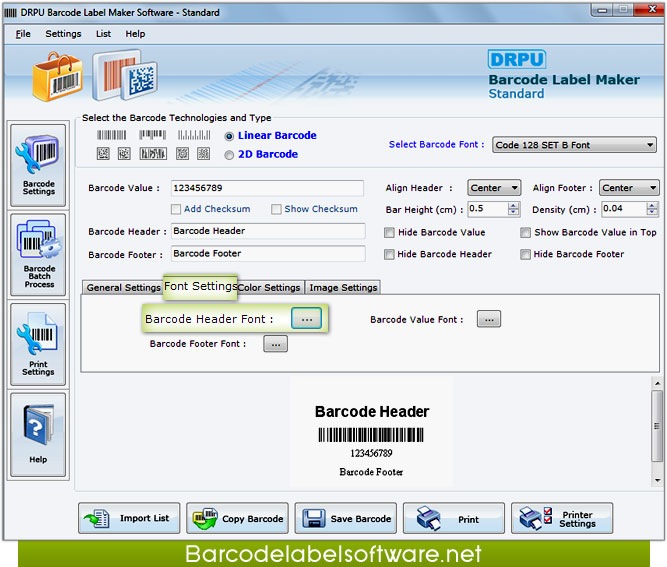Click the Density value field

pos(624,209)
